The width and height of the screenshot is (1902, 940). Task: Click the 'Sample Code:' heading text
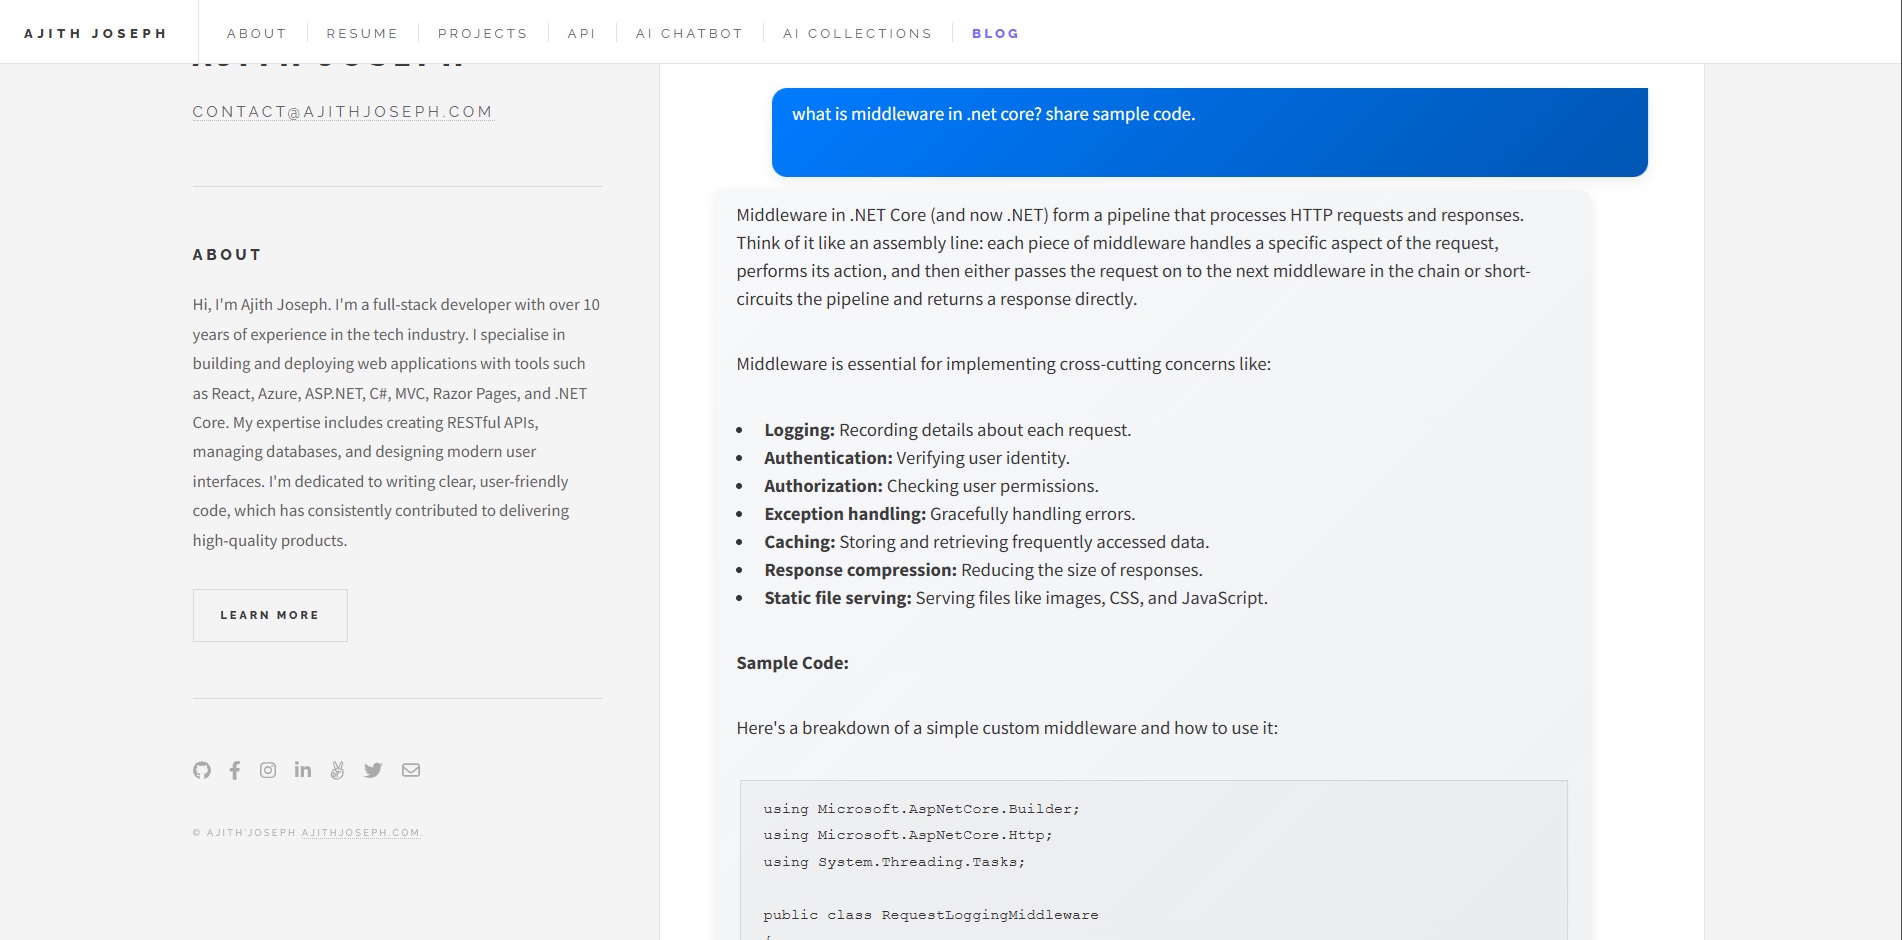tap(793, 663)
